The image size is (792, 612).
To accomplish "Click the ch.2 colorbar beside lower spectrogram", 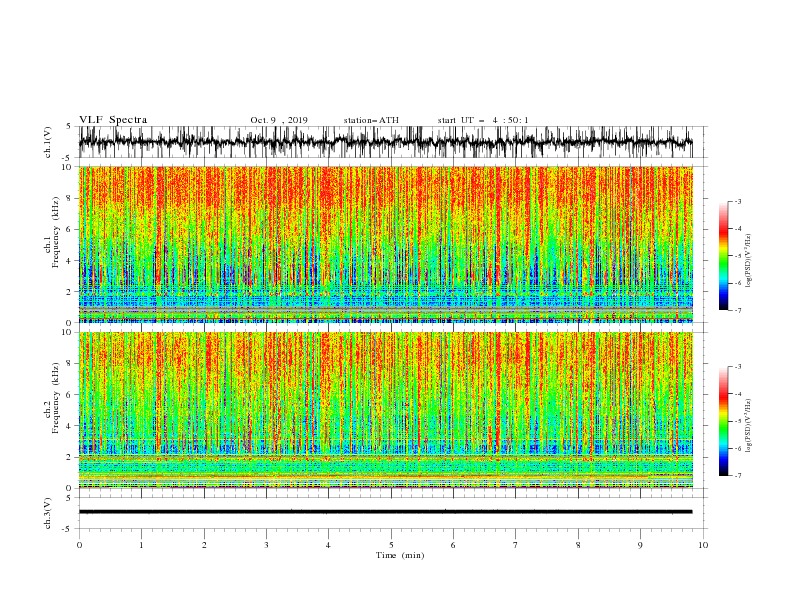I will coord(723,421).
